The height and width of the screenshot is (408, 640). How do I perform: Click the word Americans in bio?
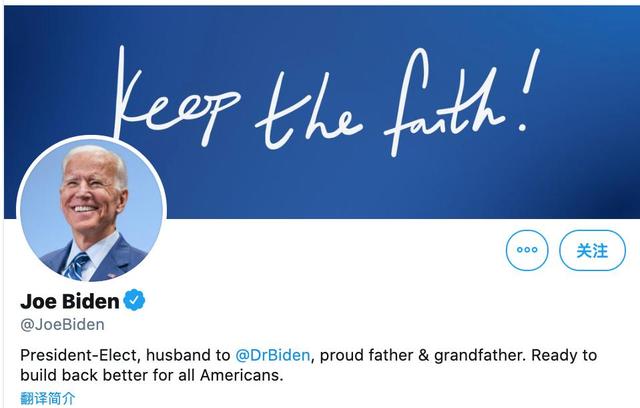pos(241,375)
